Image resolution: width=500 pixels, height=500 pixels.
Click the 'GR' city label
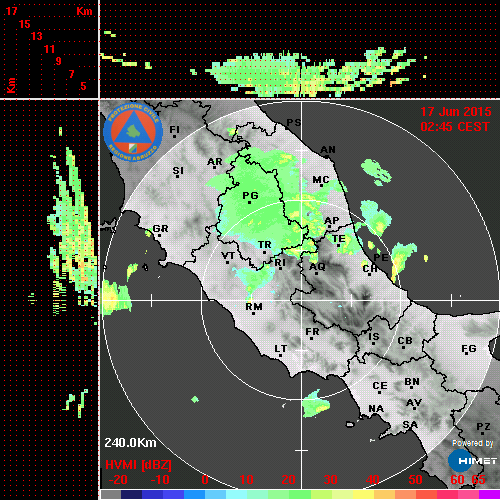[x=160, y=229]
